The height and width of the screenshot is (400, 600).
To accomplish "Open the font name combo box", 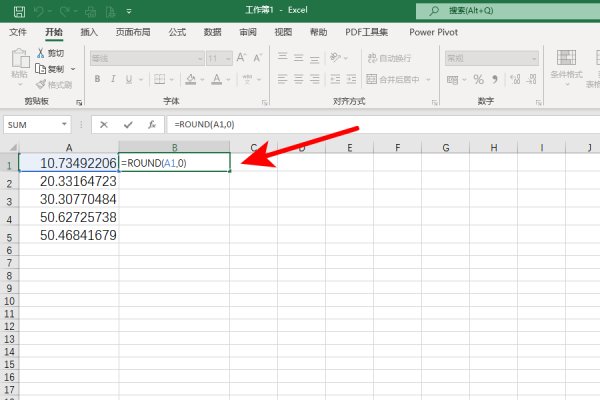I will pyautogui.click(x=147, y=59).
